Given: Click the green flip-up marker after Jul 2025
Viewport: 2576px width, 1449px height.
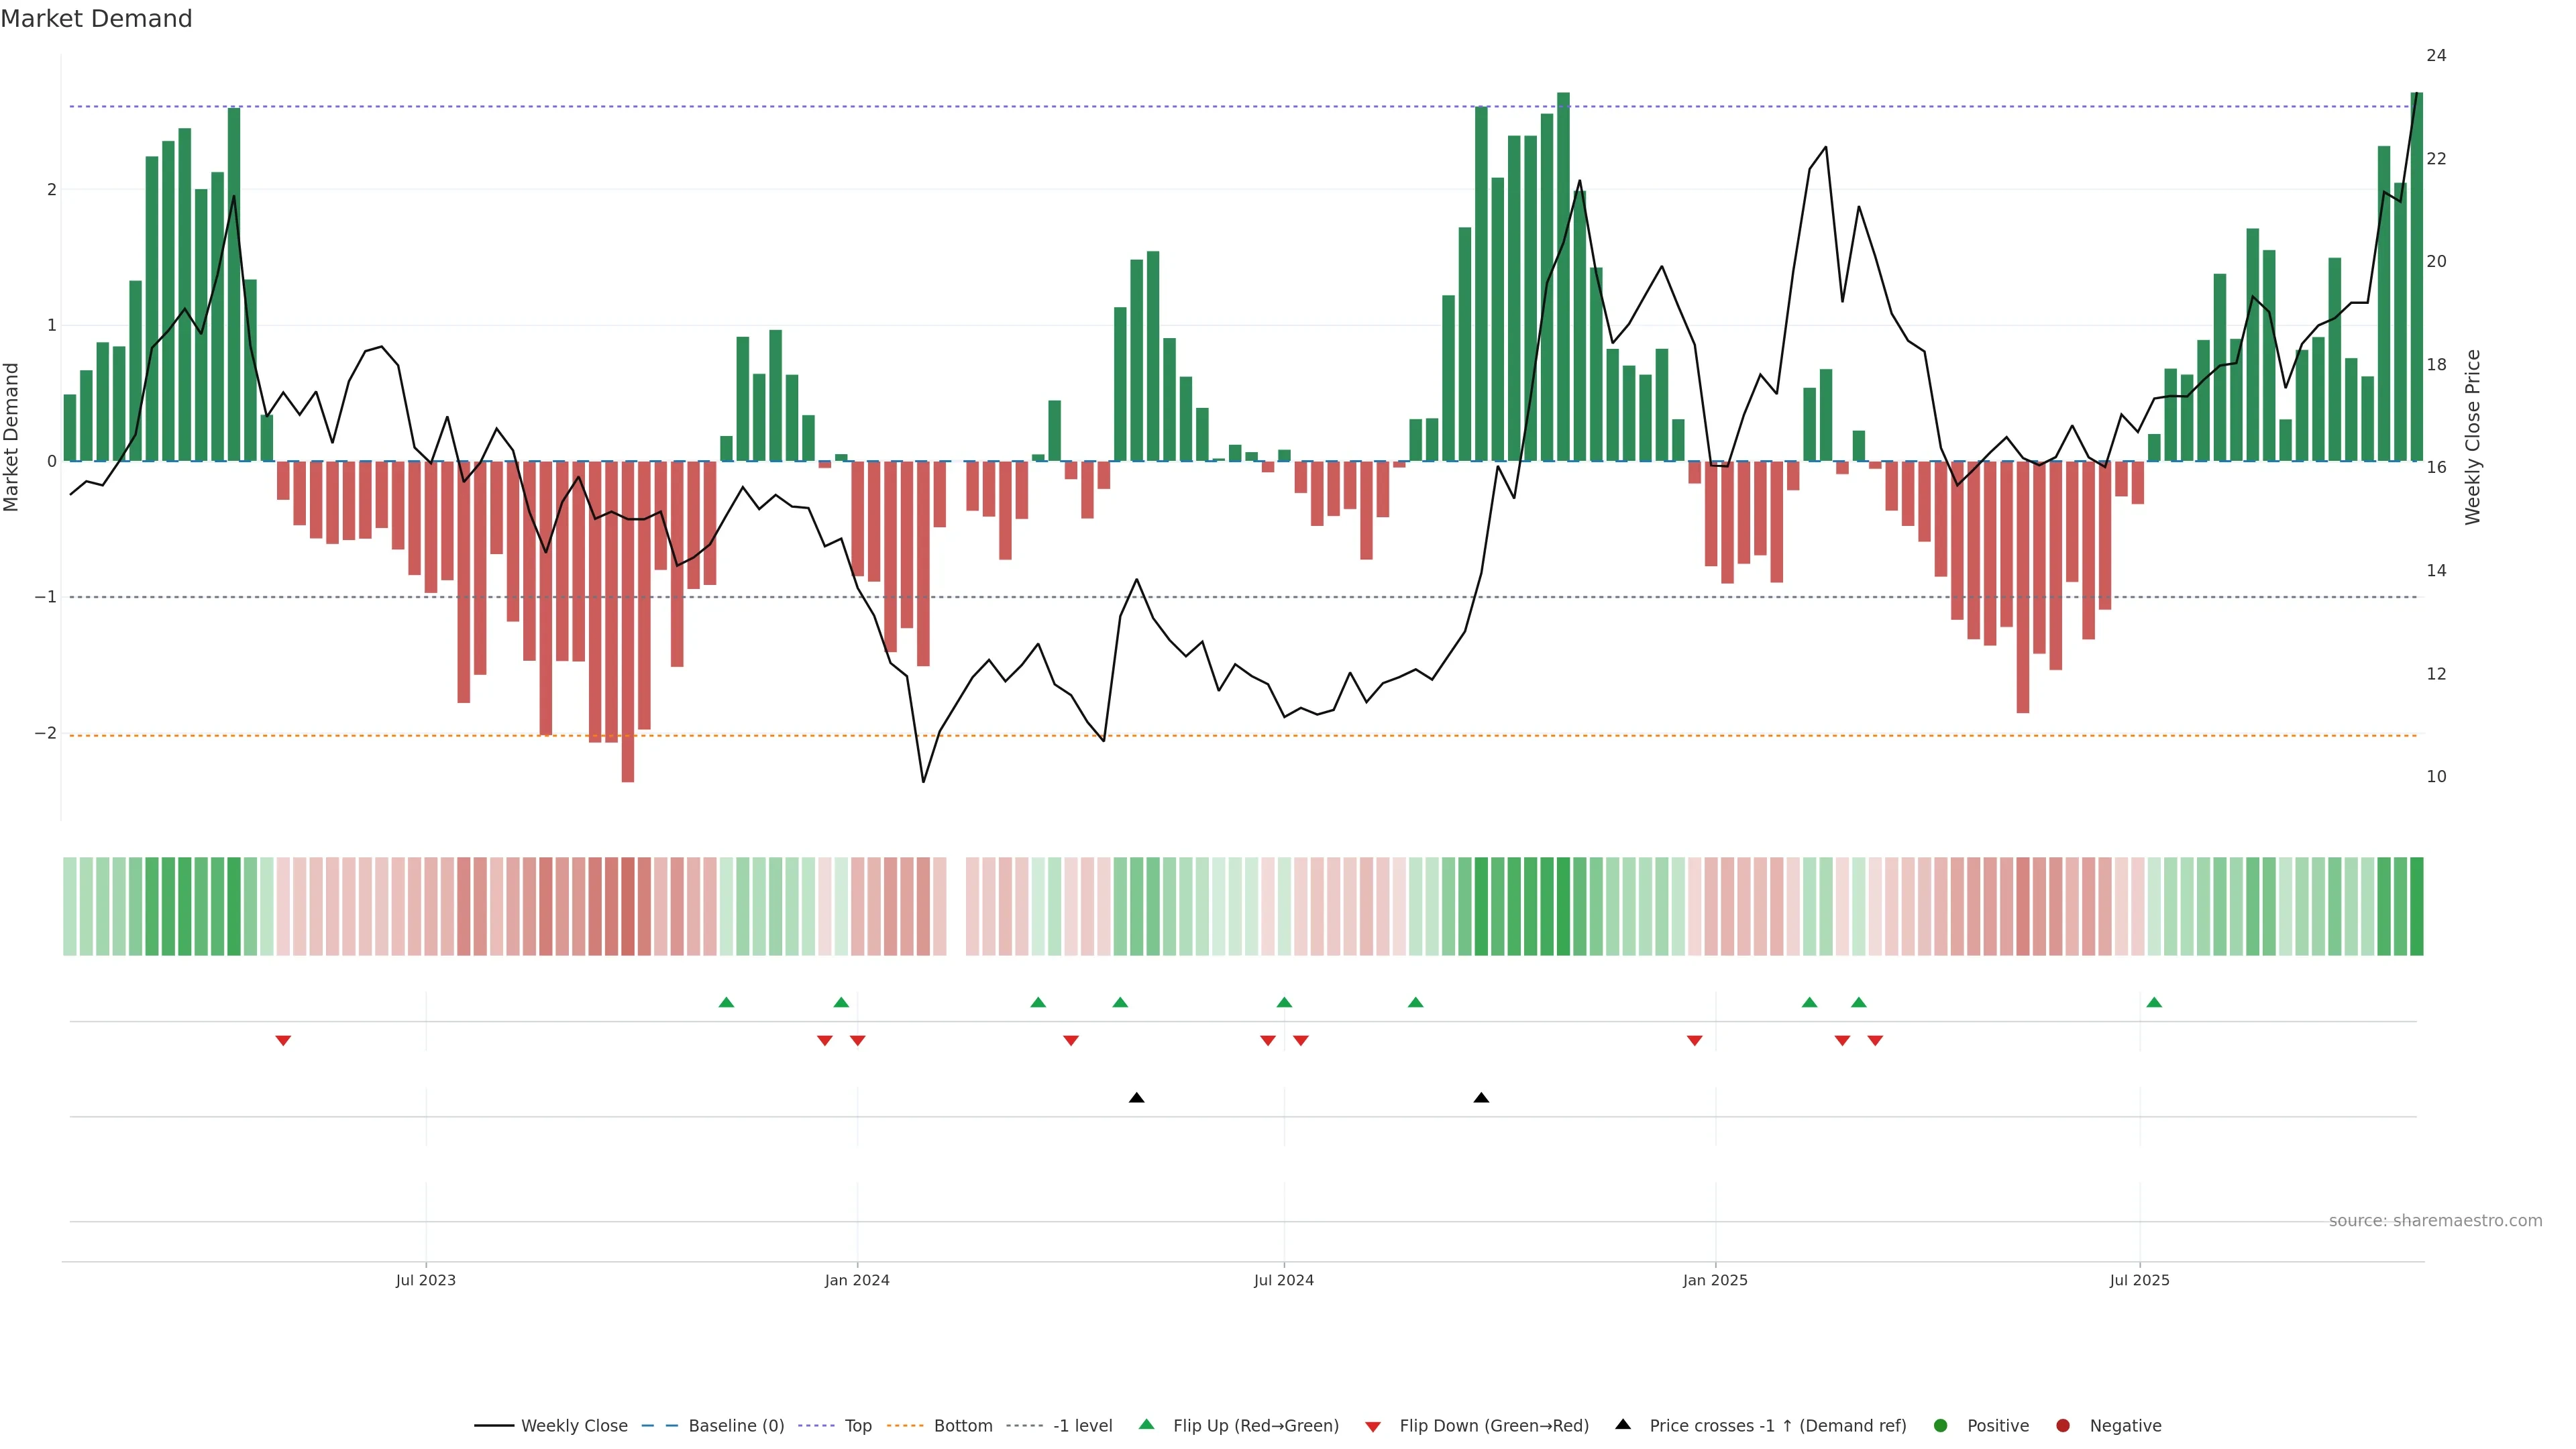Looking at the screenshot, I should point(2154,1002).
